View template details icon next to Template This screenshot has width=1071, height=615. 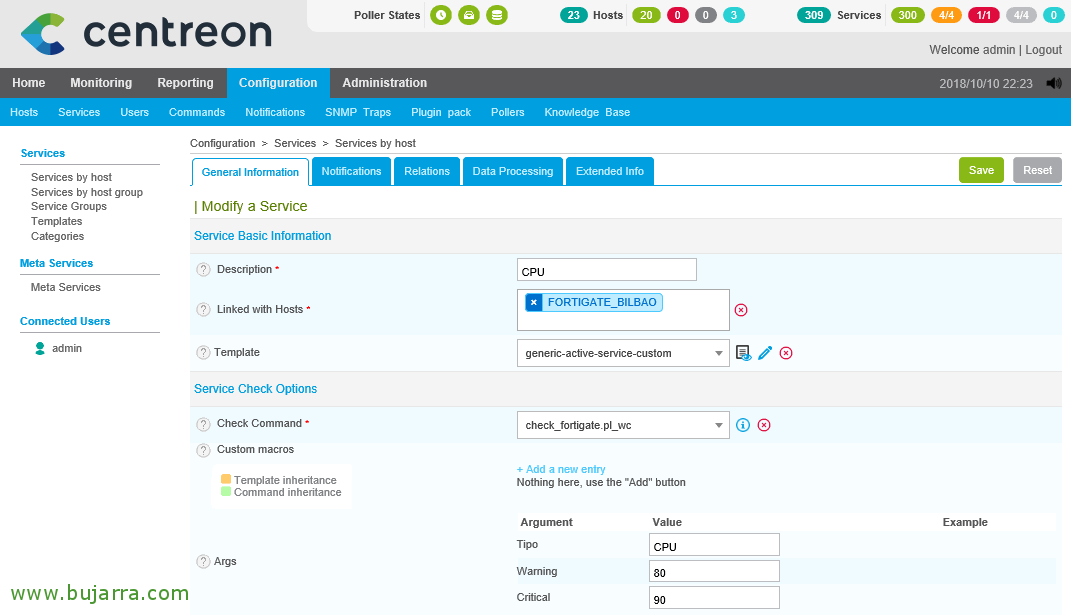tap(743, 353)
